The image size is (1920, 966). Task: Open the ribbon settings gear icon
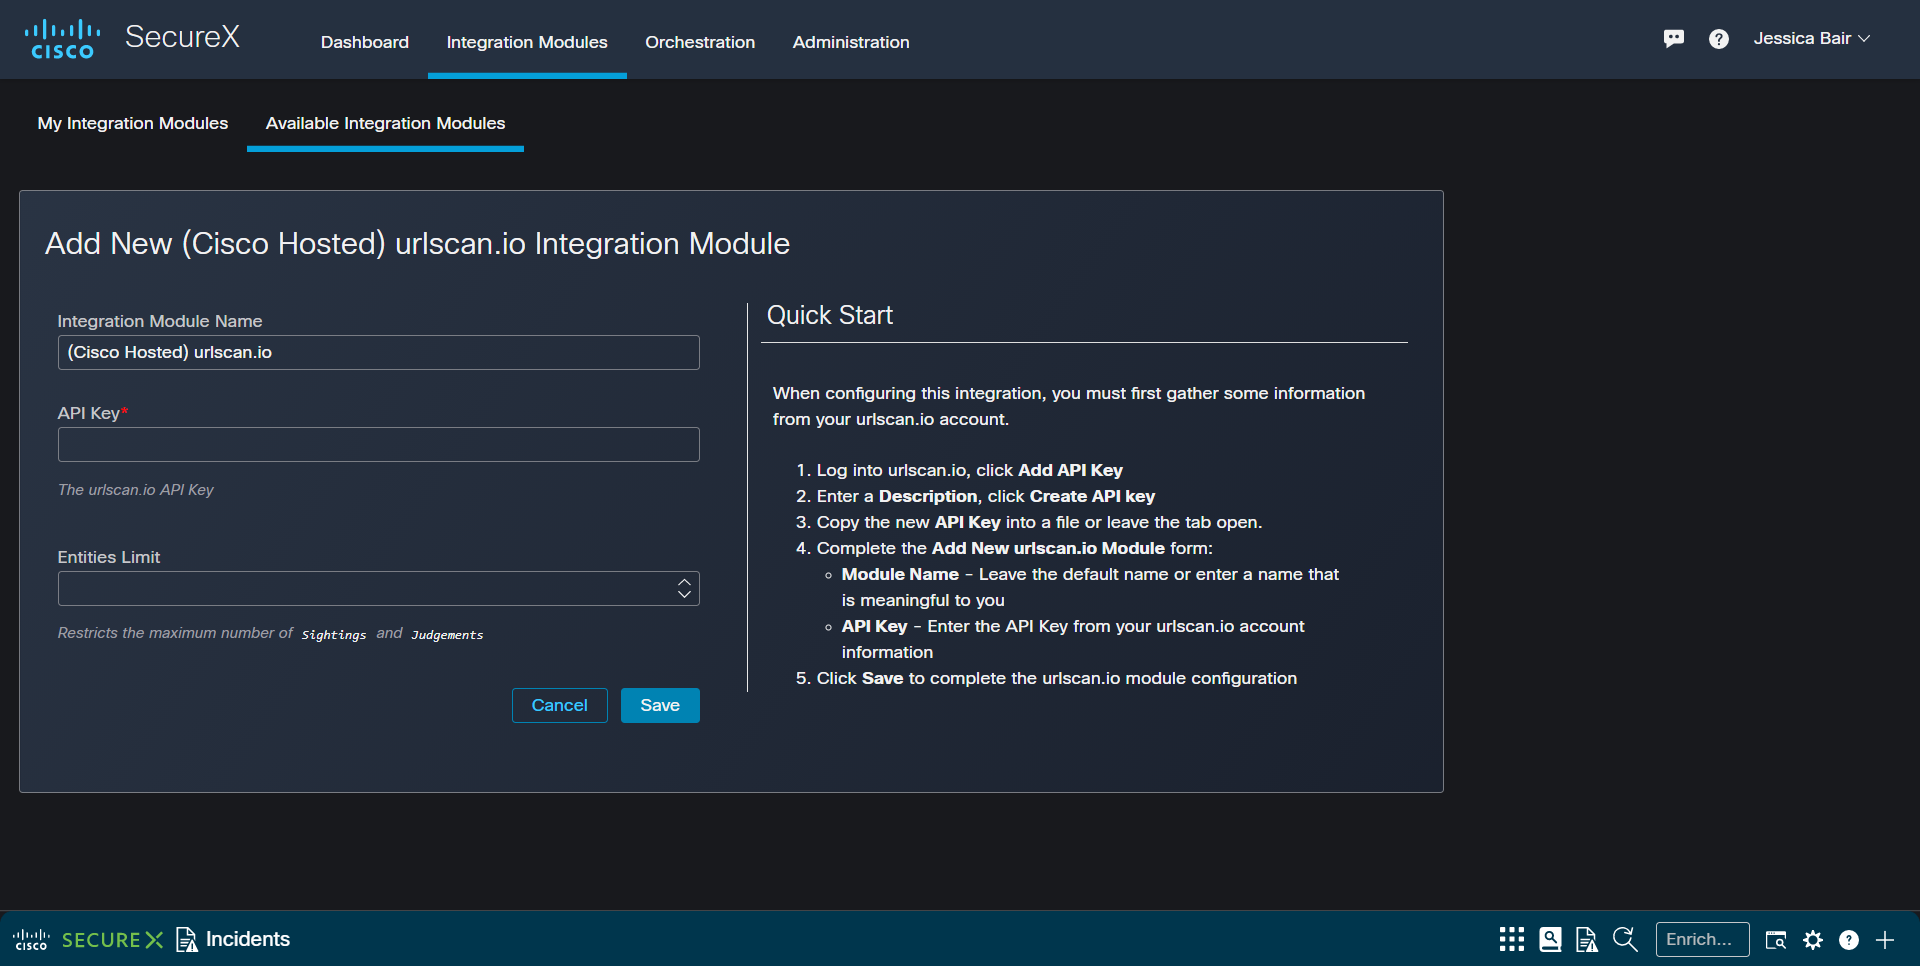[1812, 940]
